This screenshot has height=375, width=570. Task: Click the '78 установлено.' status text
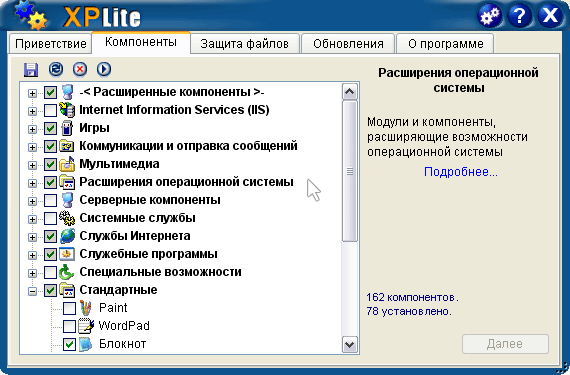[x=409, y=311]
